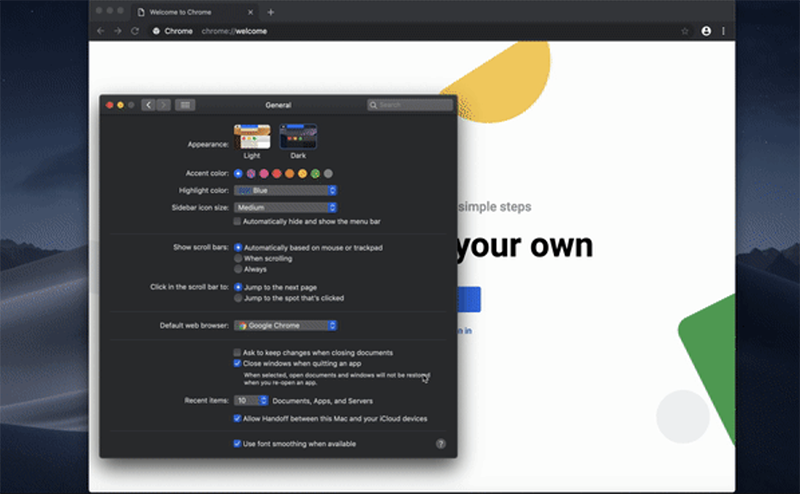The image size is (800, 494).
Task: Select Jump to the spot that's clicked
Action: (x=238, y=298)
